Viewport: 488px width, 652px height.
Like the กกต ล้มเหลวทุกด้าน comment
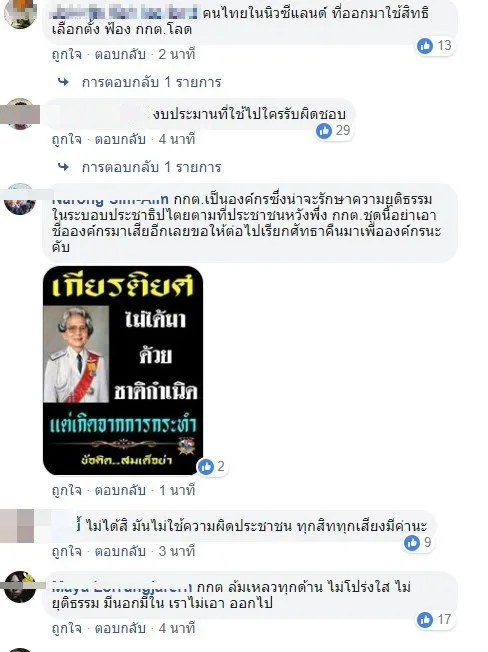click(67, 628)
